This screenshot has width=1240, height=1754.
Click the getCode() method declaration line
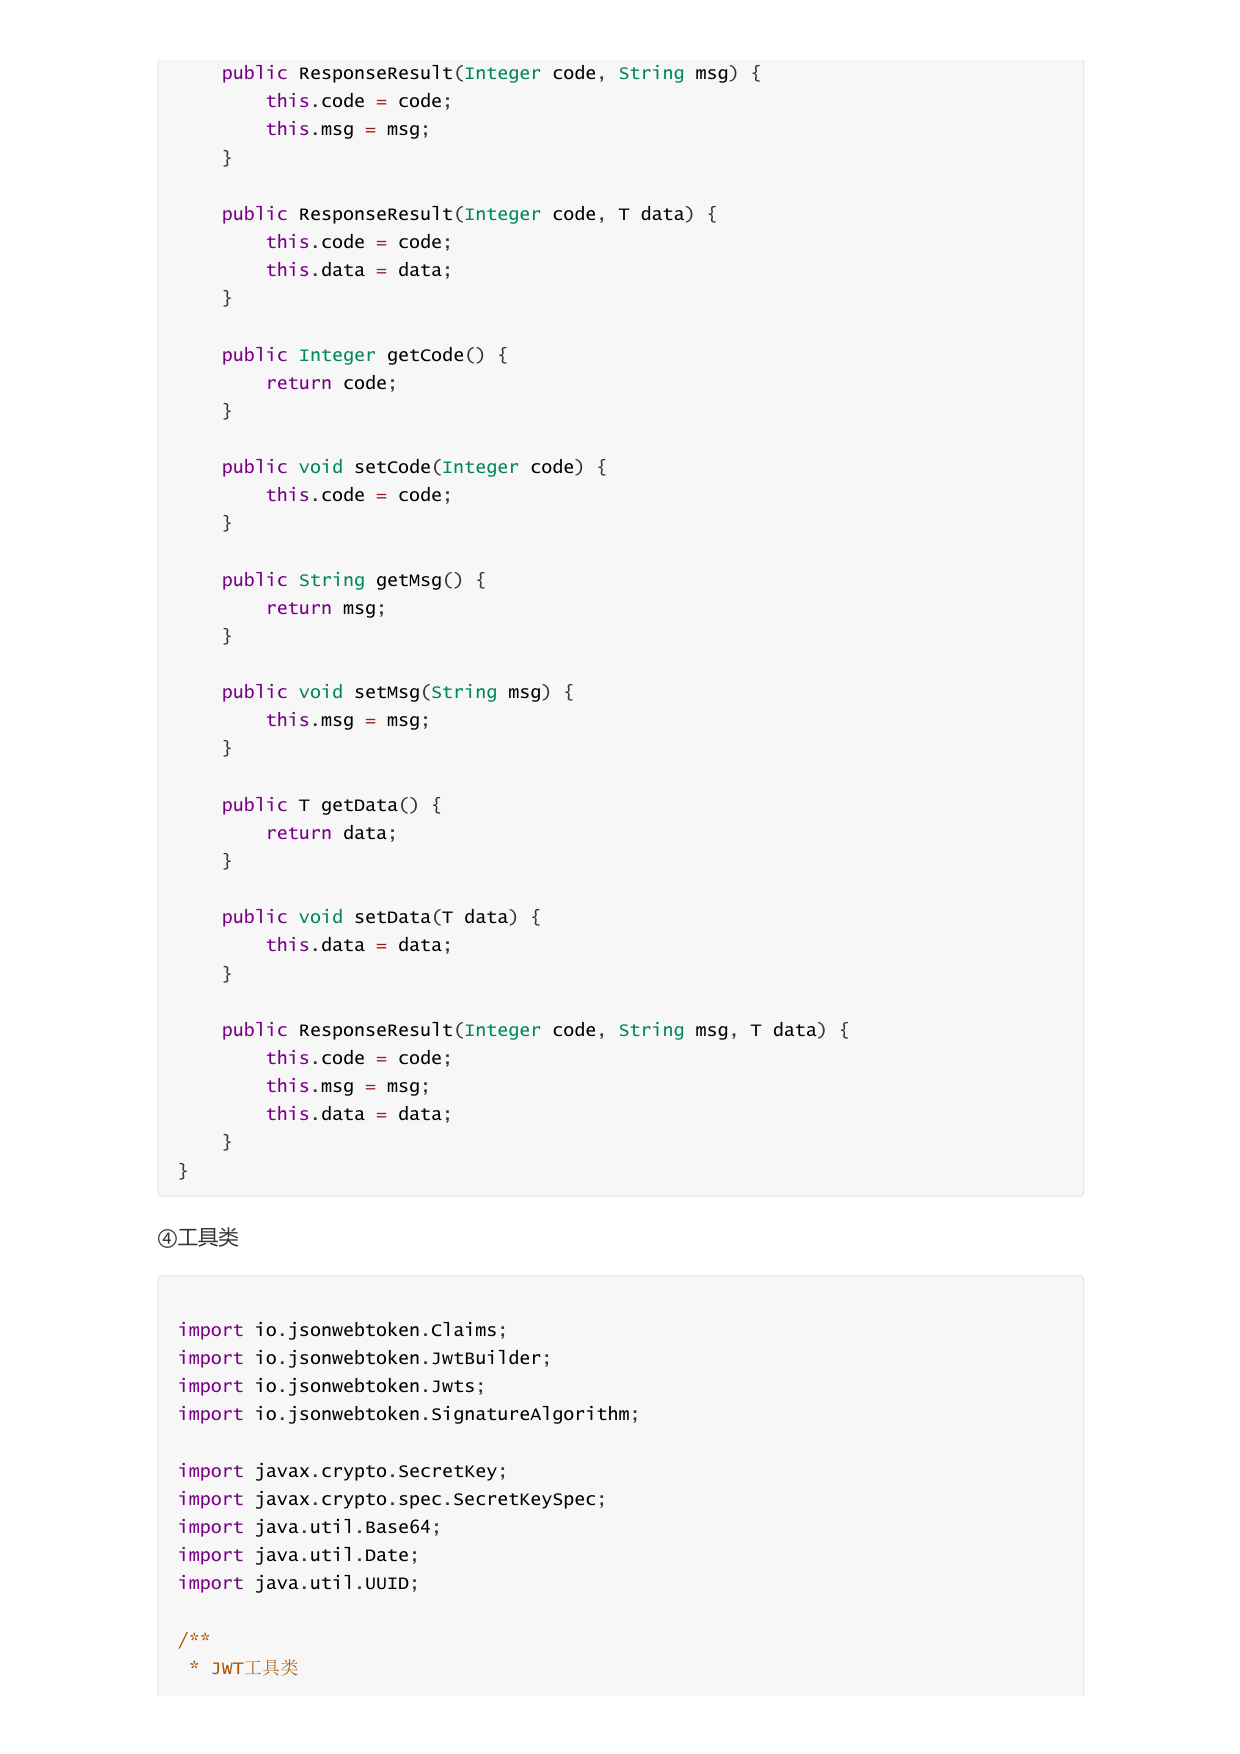coord(365,355)
